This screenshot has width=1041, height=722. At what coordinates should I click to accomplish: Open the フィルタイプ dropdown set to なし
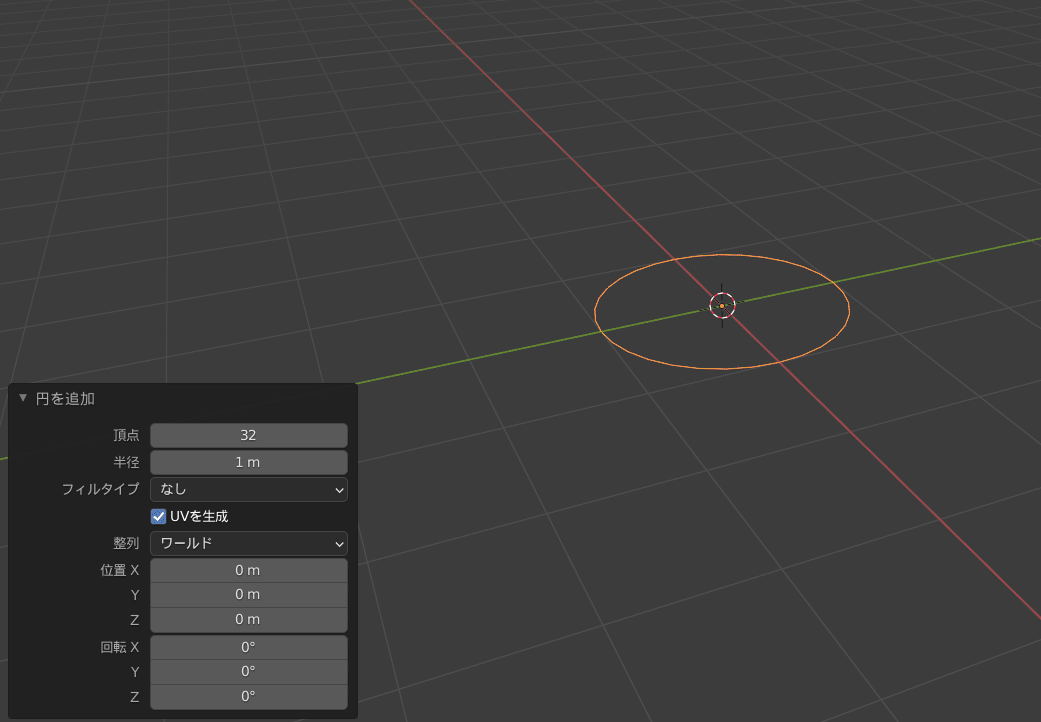[249, 490]
